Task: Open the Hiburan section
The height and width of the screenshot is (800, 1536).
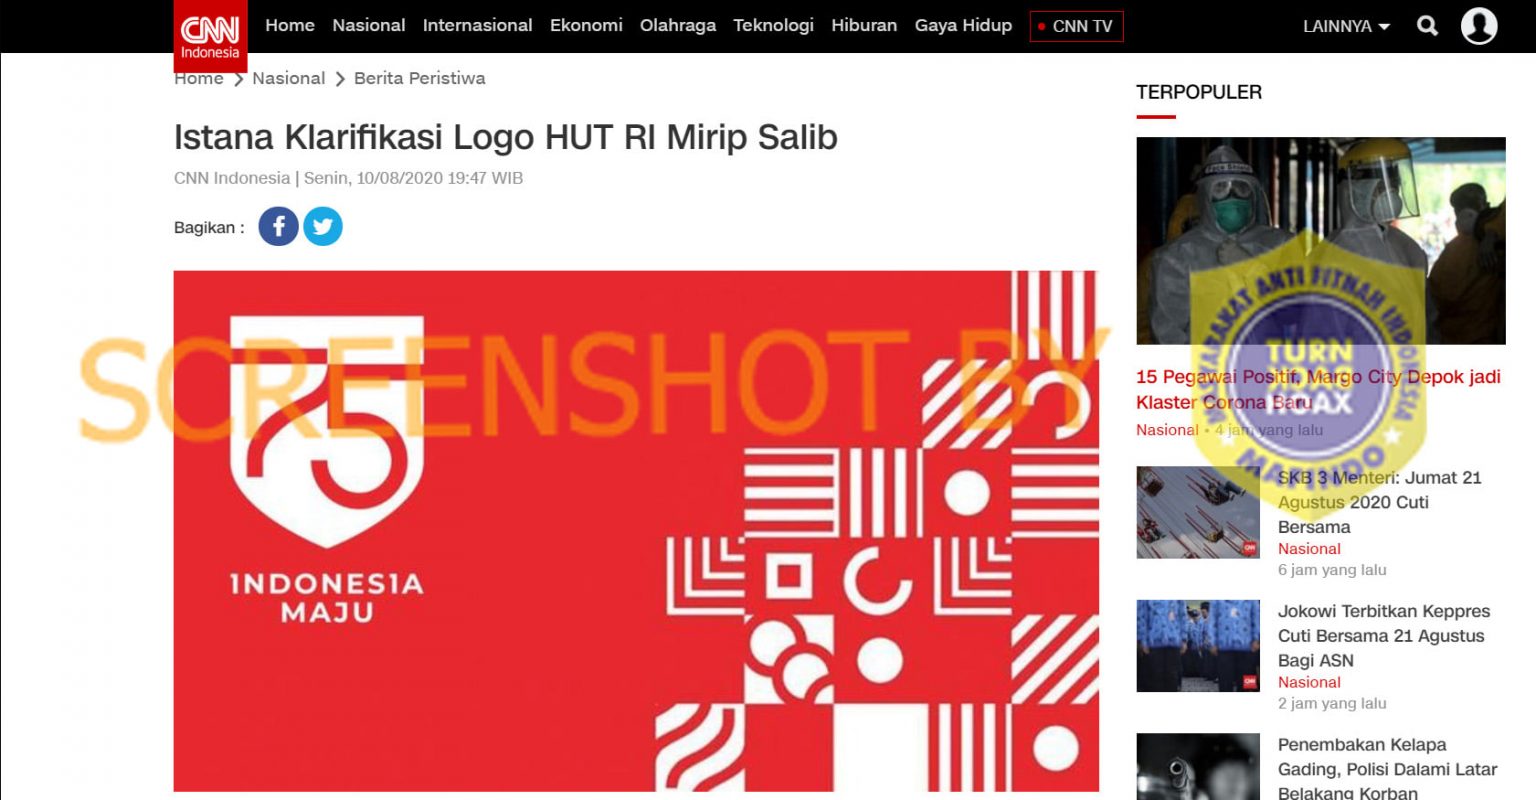Action: click(x=864, y=25)
